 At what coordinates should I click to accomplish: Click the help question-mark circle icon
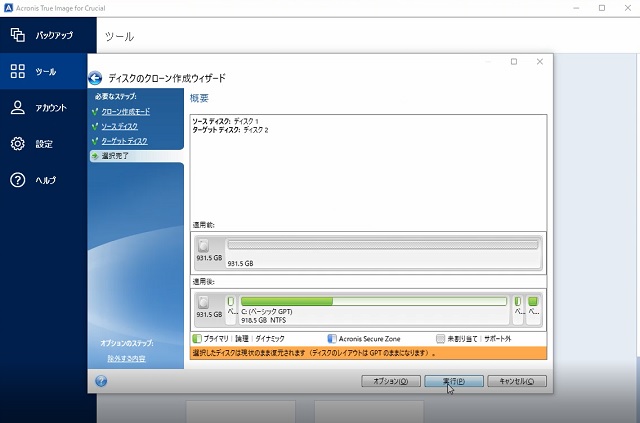(x=18, y=180)
